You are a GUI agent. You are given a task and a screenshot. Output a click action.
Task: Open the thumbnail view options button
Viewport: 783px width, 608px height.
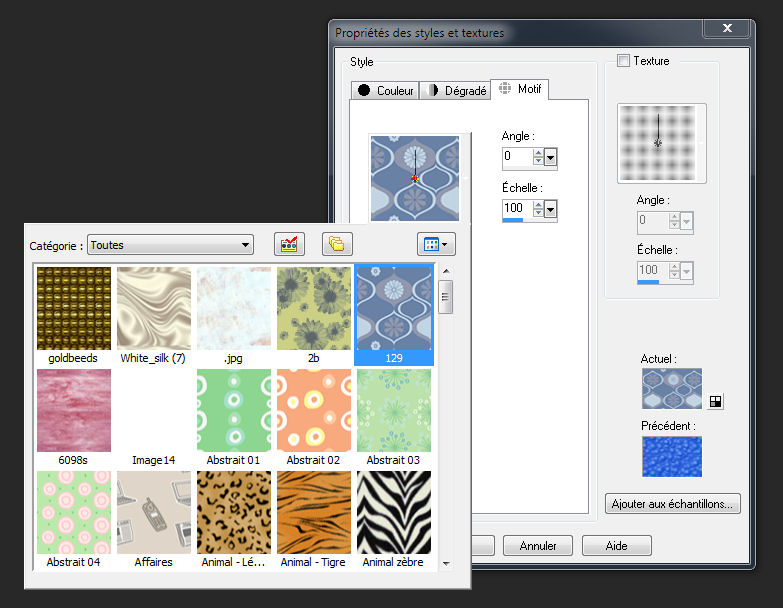tap(435, 244)
